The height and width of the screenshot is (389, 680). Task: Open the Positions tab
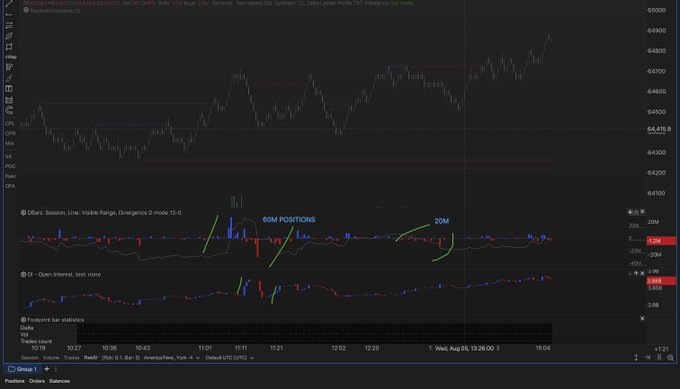coord(14,381)
